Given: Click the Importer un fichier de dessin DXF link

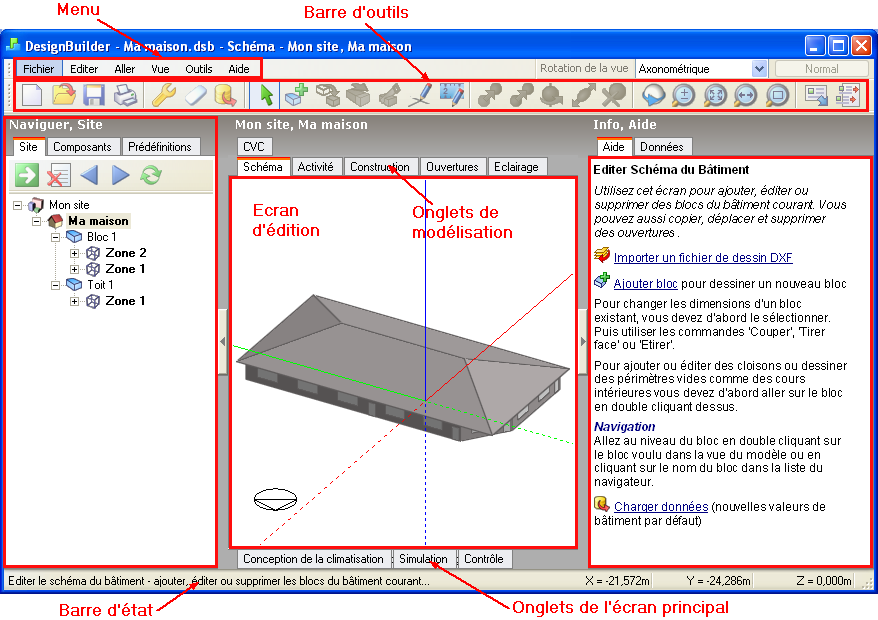Looking at the screenshot, I should (702, 257).
